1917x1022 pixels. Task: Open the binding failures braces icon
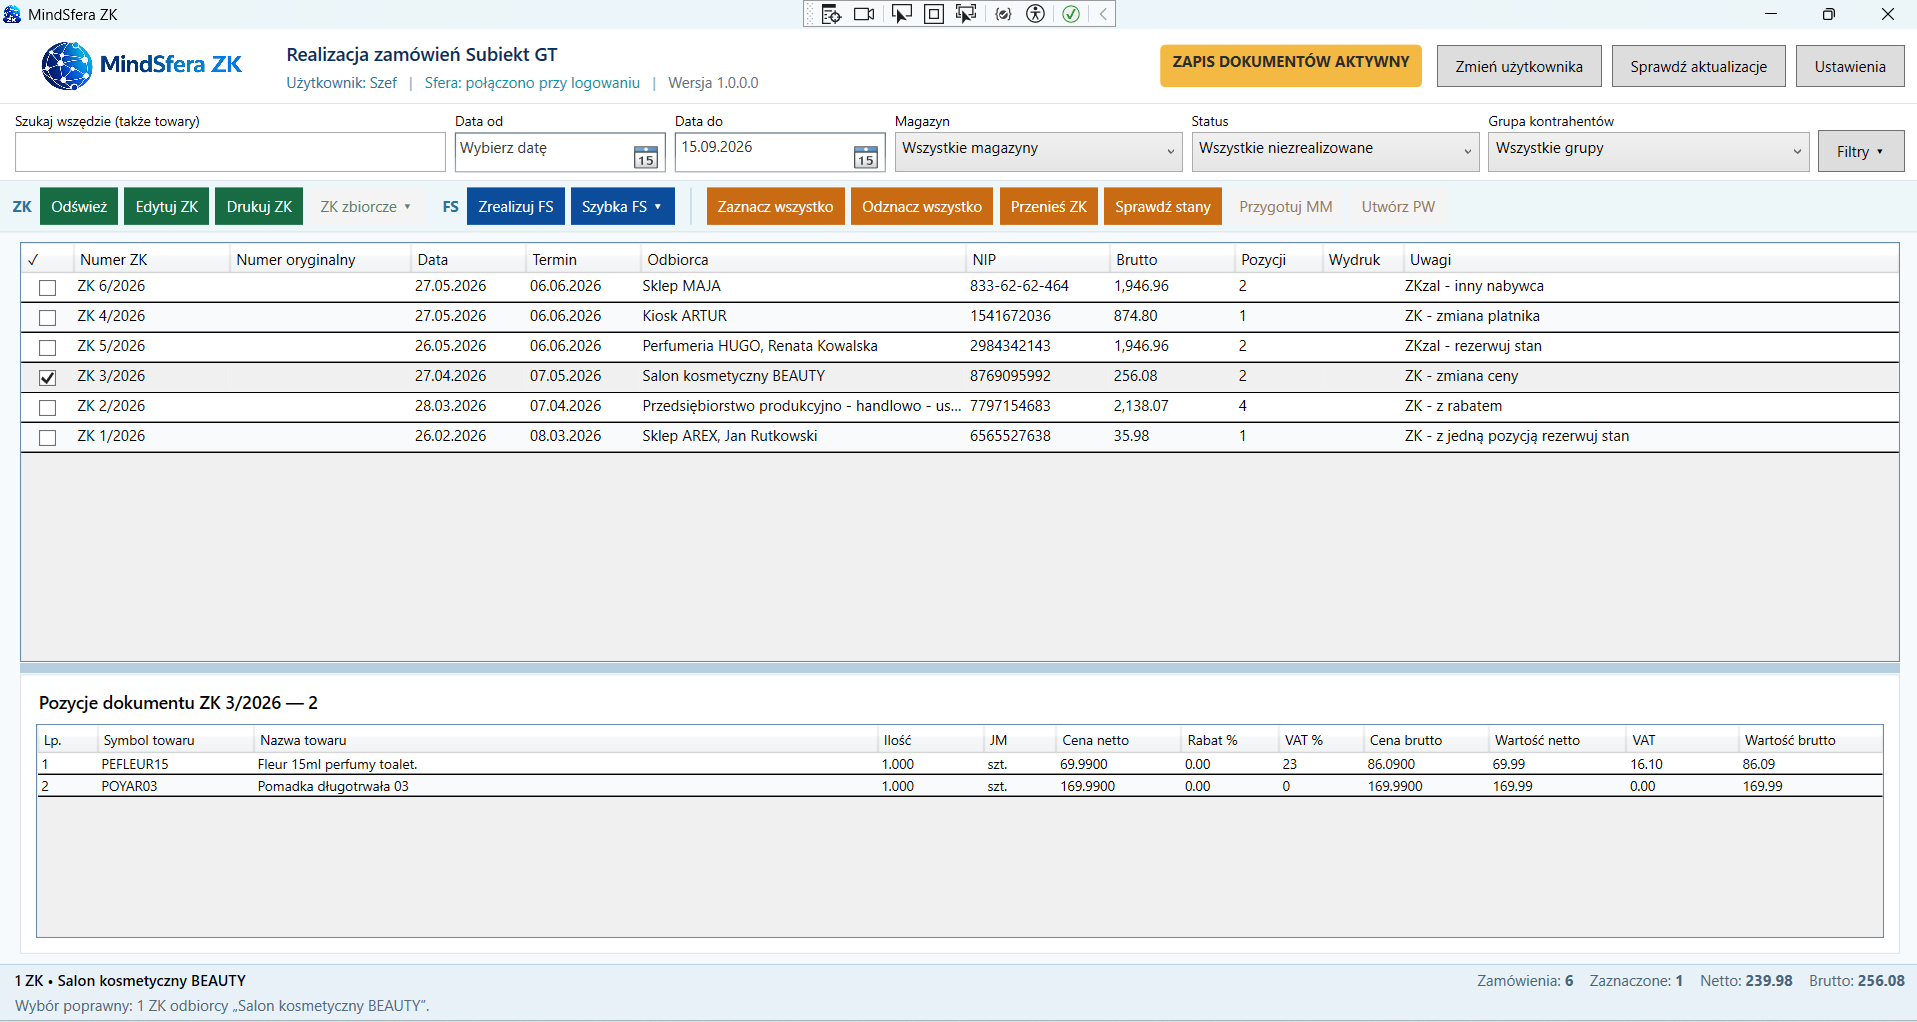[x=1003, y=14]
